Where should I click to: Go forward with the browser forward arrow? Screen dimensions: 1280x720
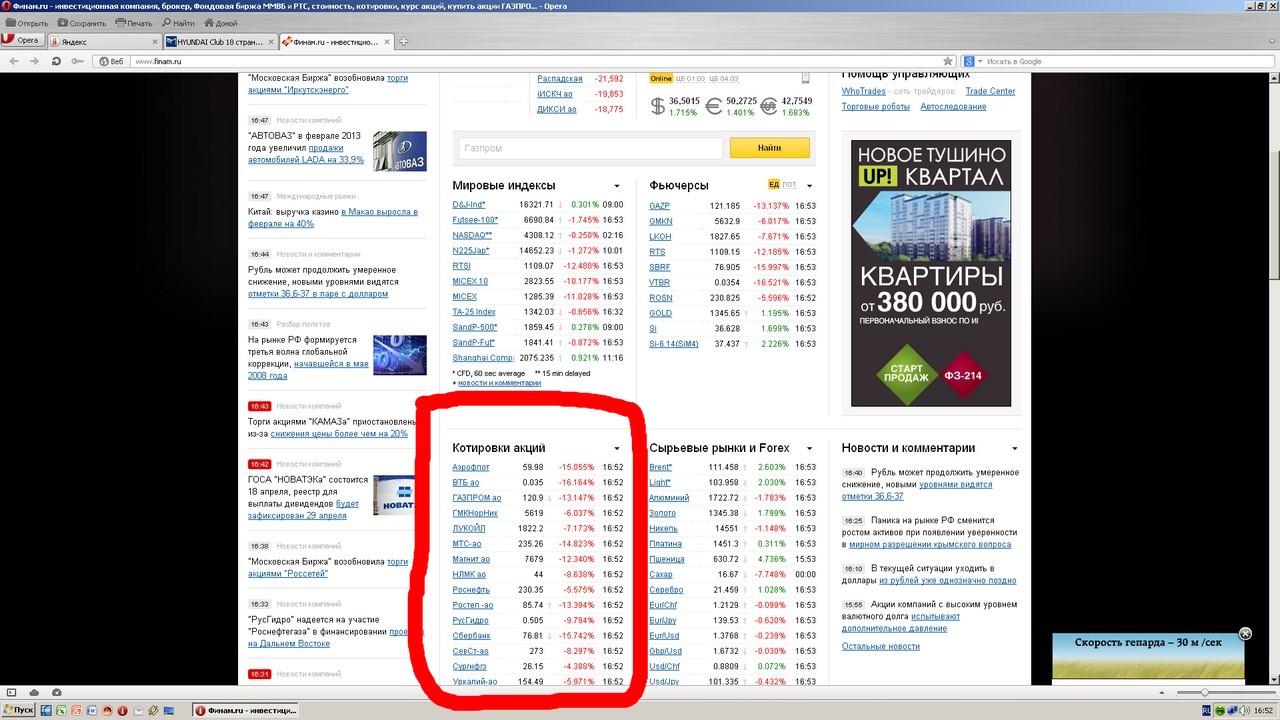coord(34,61)
